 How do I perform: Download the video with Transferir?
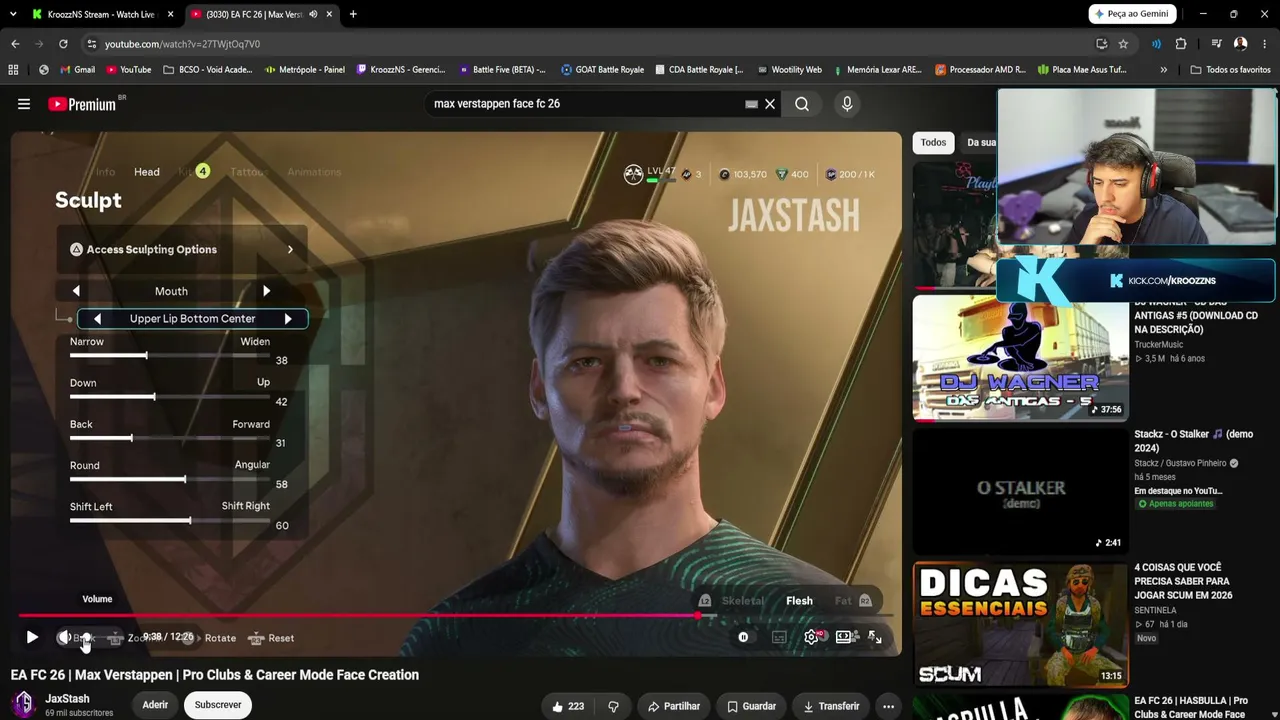831,706
